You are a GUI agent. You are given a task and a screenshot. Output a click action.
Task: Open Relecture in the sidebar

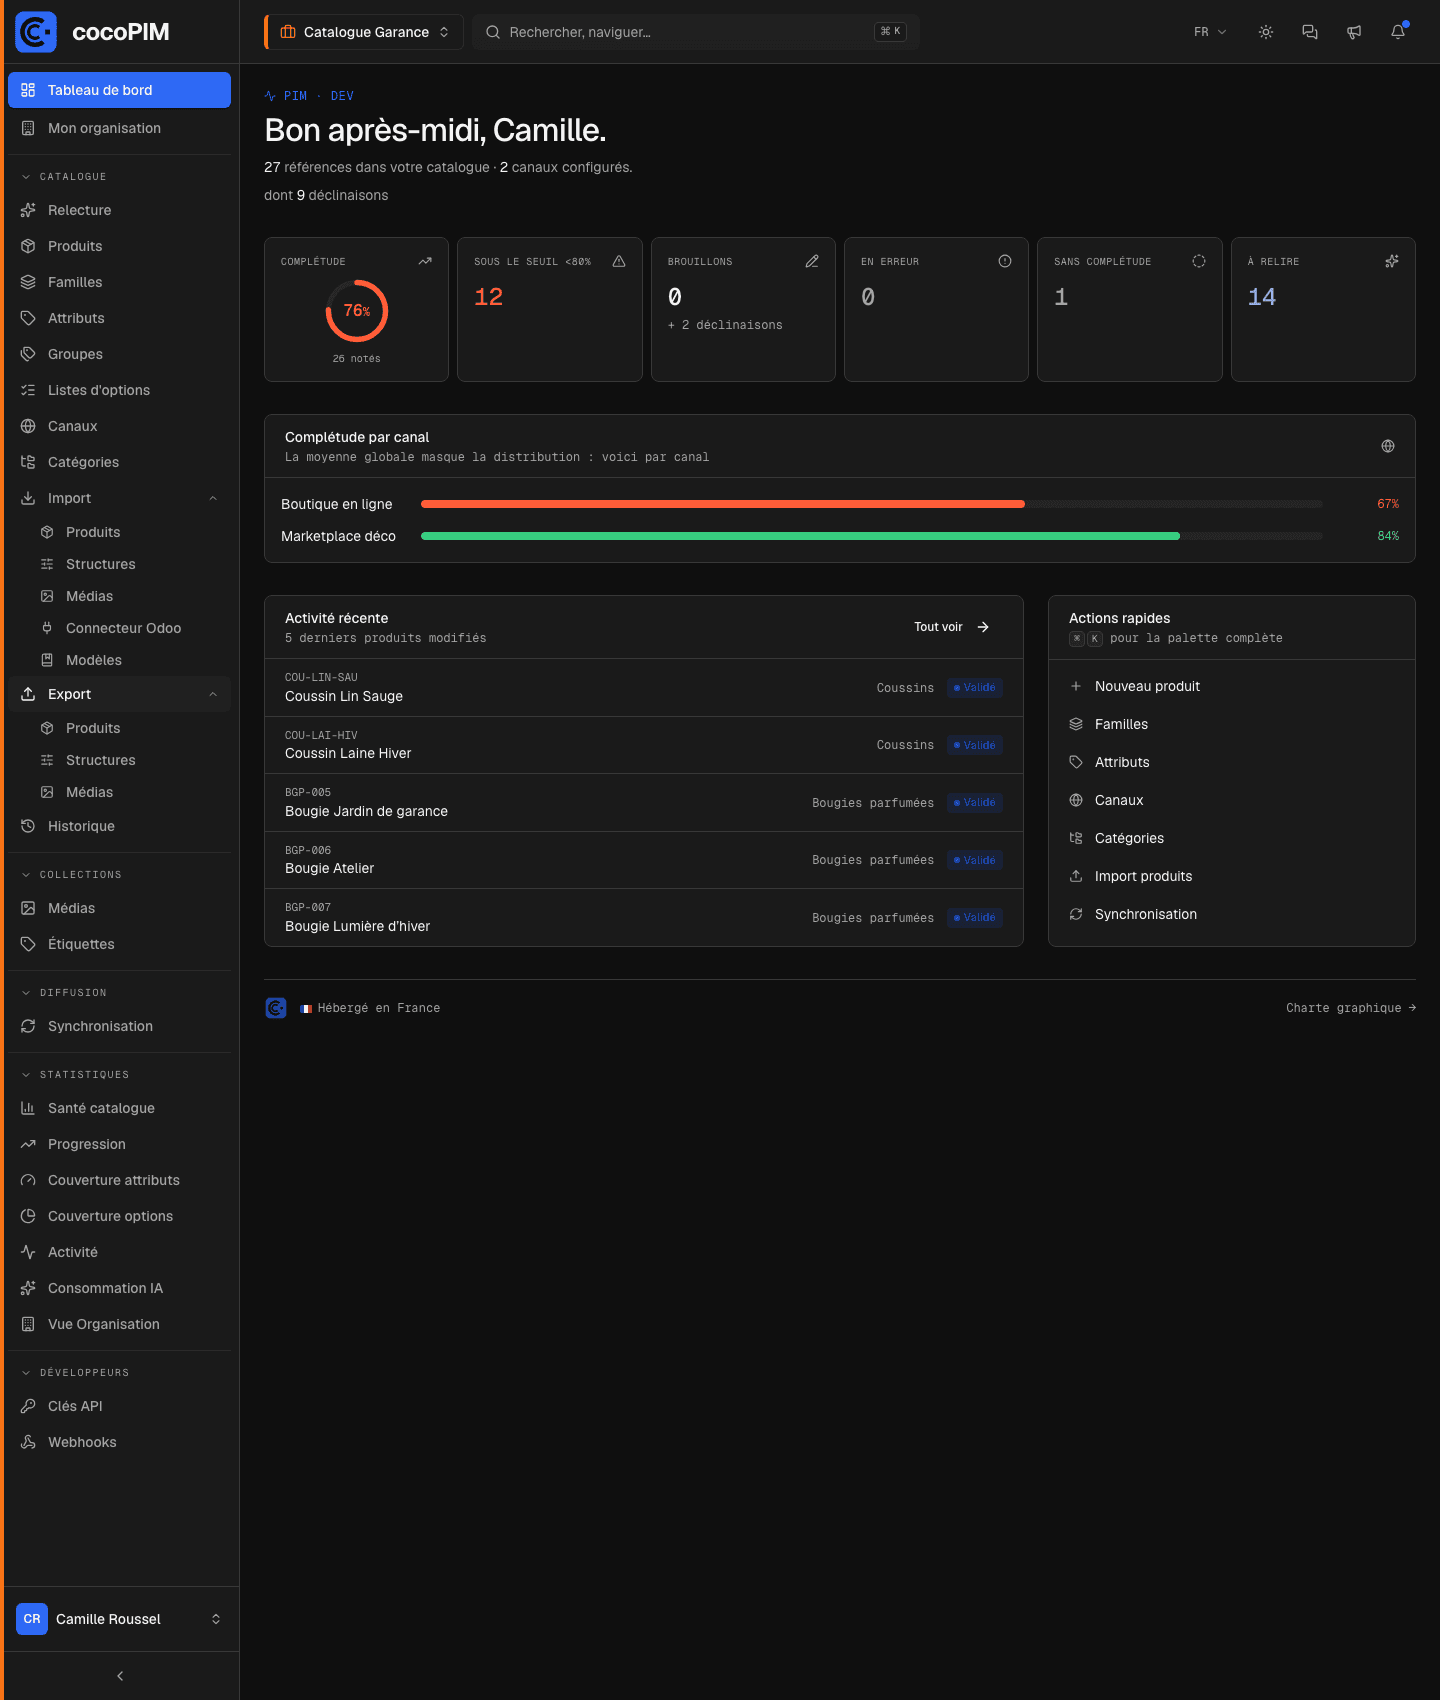[x=119, y=210]
